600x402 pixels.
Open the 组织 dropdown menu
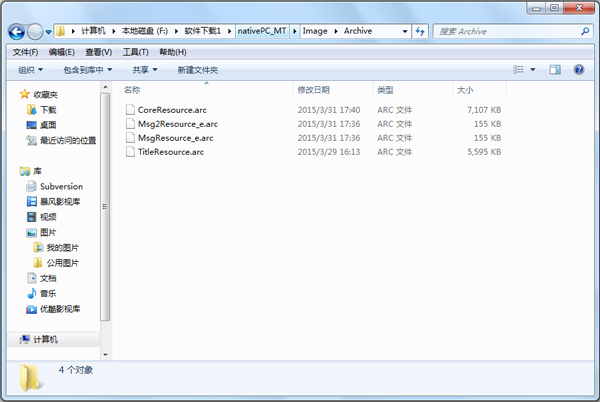click(30, 70)
